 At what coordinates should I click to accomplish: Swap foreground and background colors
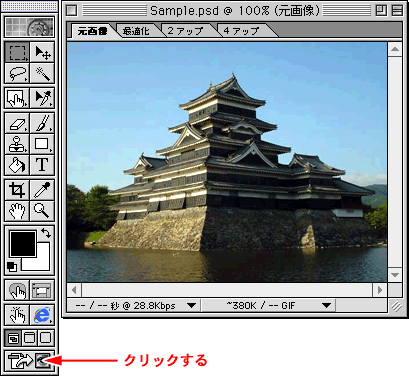(46, 233)
